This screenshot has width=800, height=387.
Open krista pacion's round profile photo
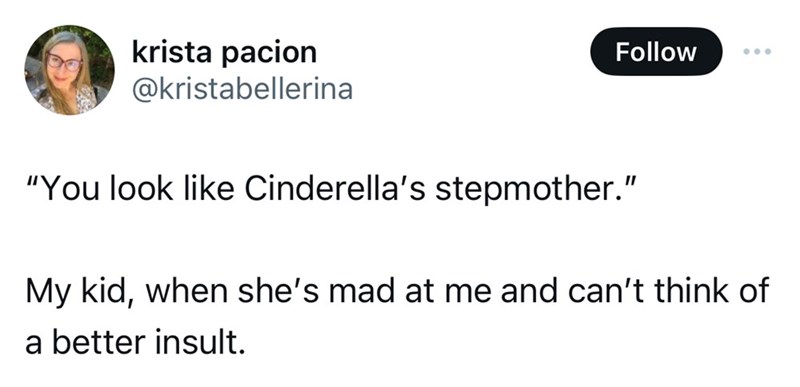[x=69, y=70]
